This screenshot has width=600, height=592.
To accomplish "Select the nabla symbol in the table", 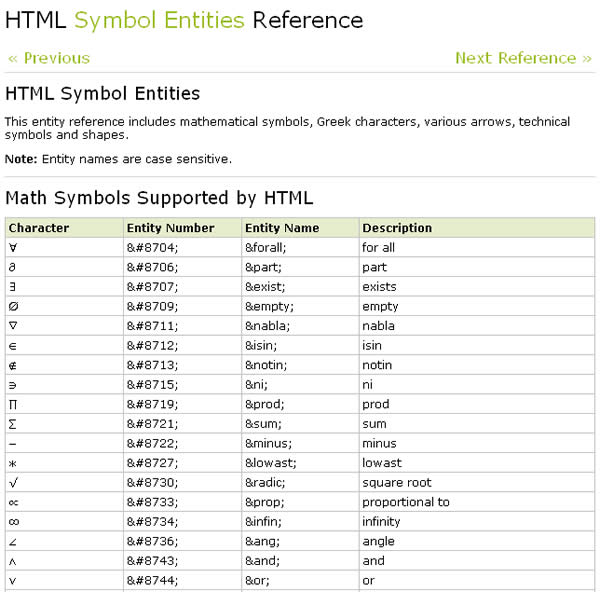I will 13,326.
